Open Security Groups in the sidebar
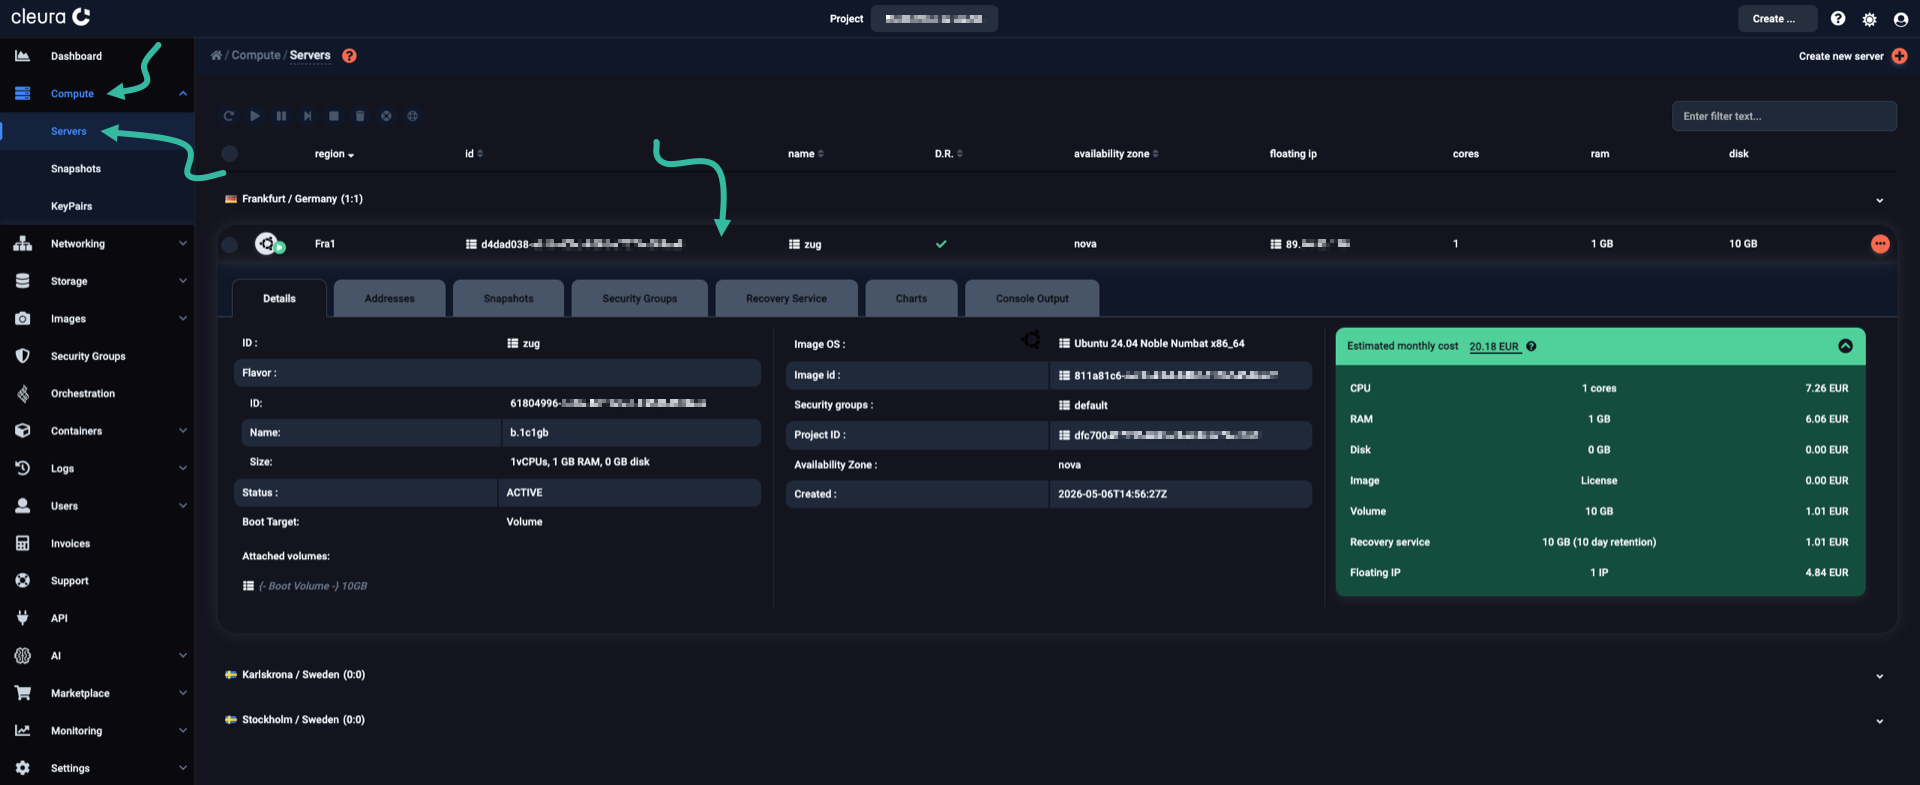 (97, 356)
